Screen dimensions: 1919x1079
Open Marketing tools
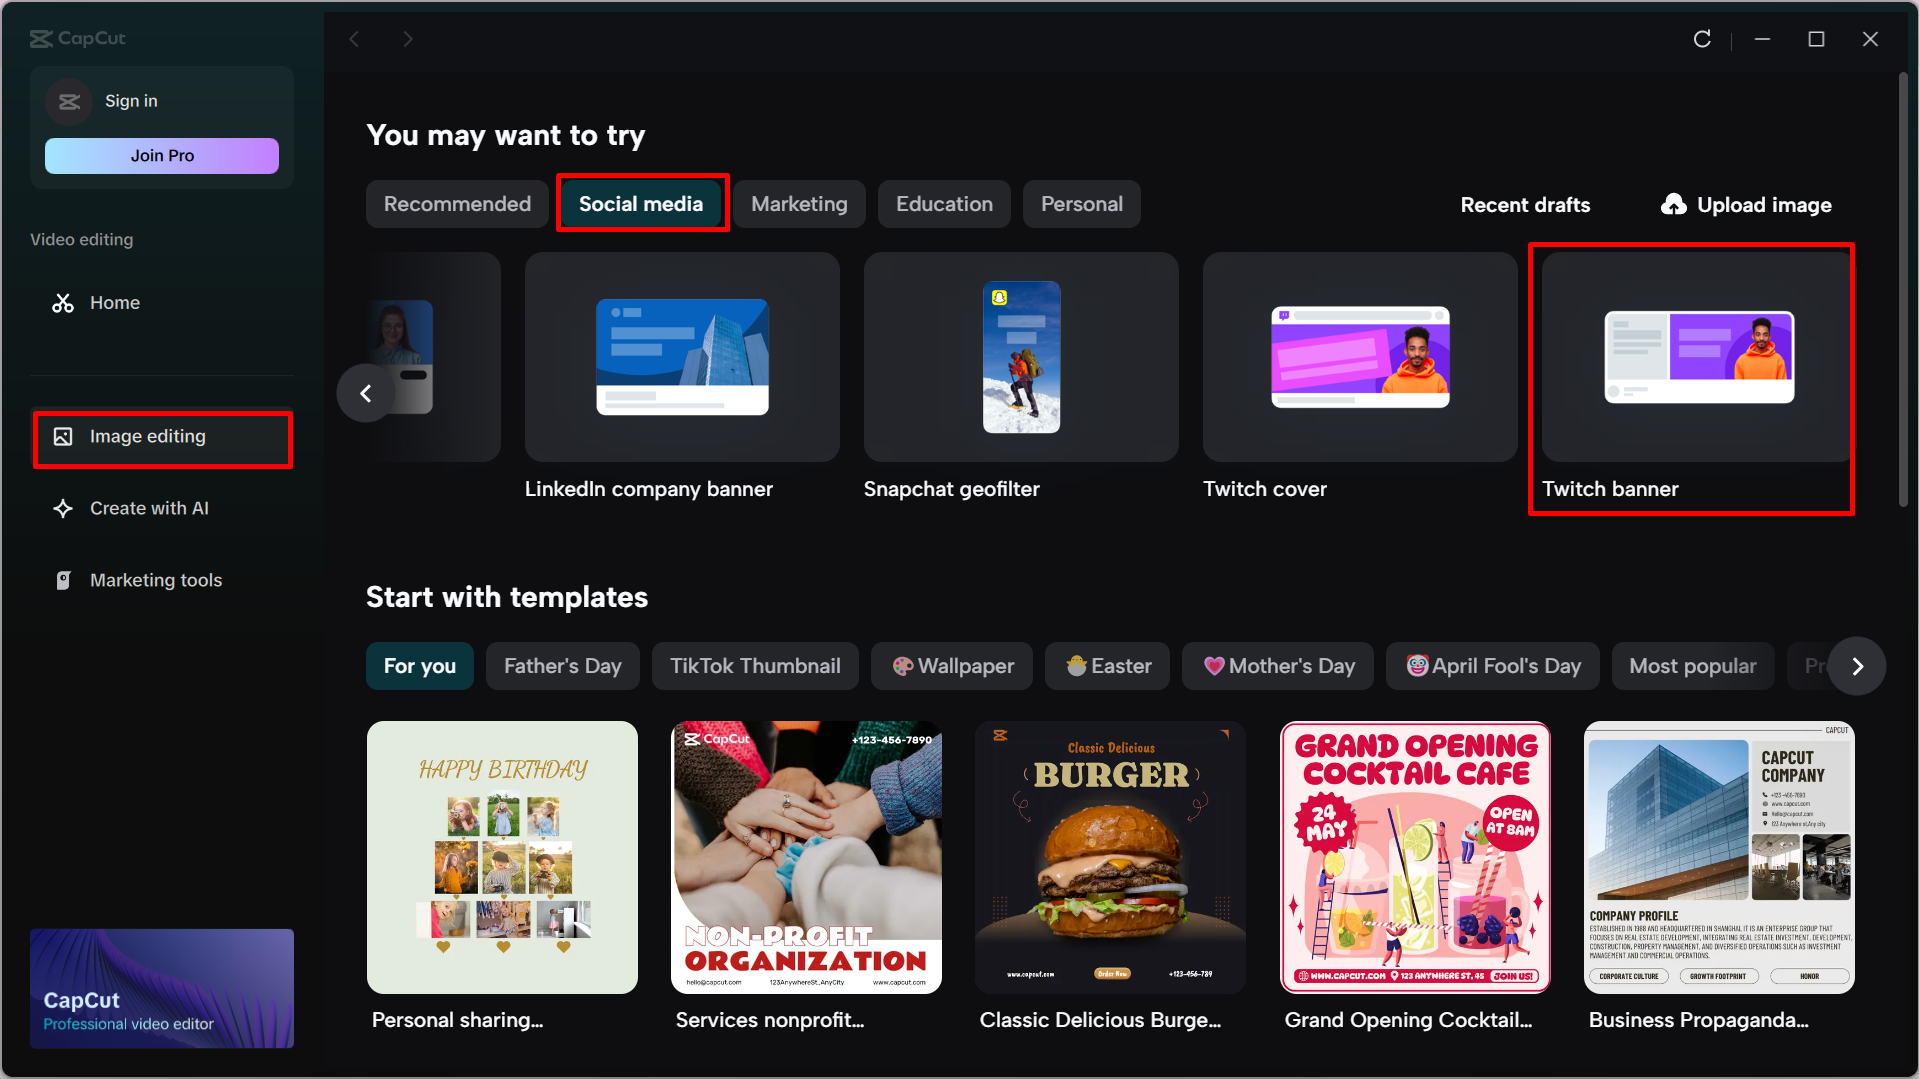pos(155,580)
